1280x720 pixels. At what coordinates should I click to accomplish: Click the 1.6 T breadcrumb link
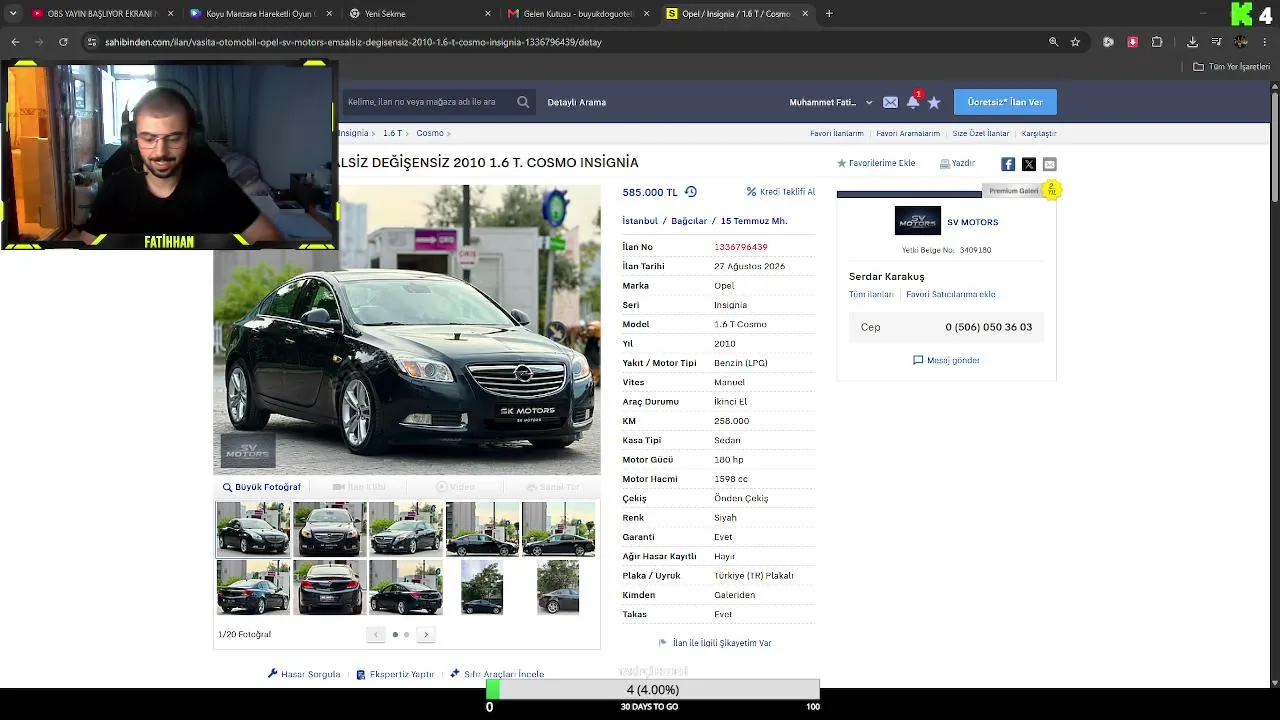point(392,133)
